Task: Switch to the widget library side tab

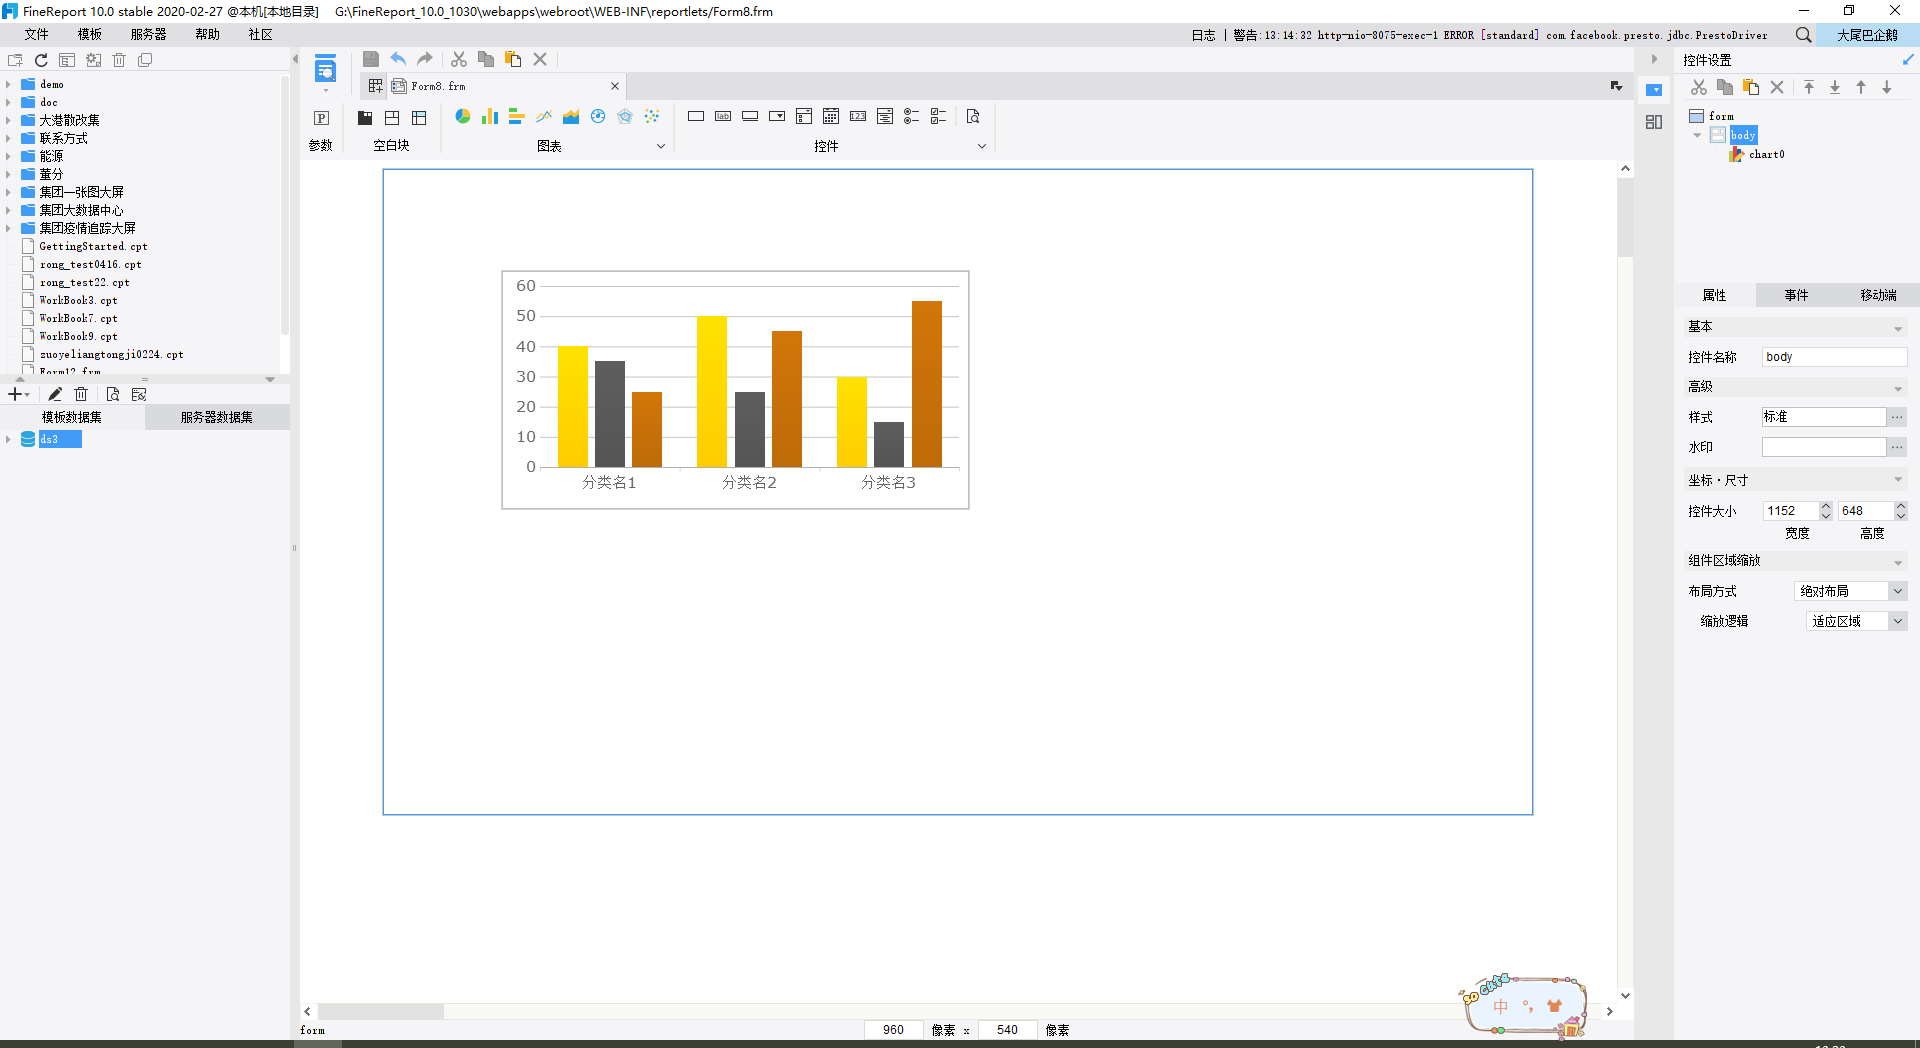Action: [1654, 121]
